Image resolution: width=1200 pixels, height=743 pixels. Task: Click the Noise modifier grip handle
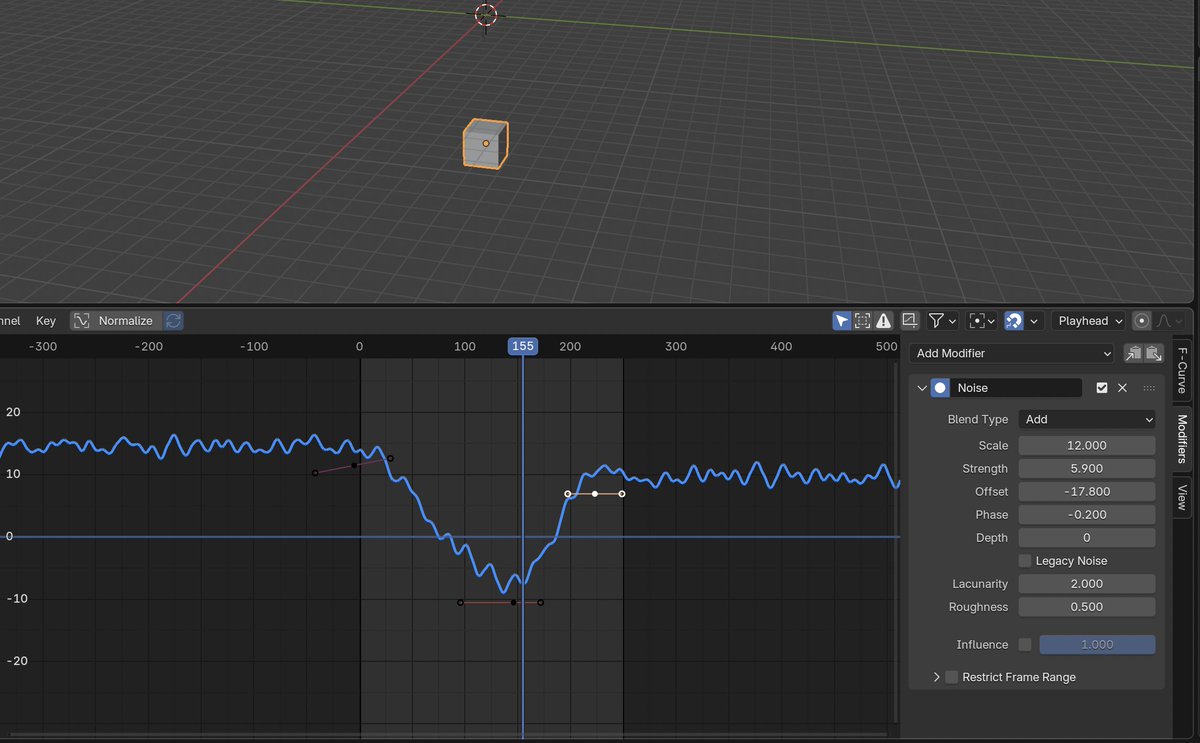1148,388
